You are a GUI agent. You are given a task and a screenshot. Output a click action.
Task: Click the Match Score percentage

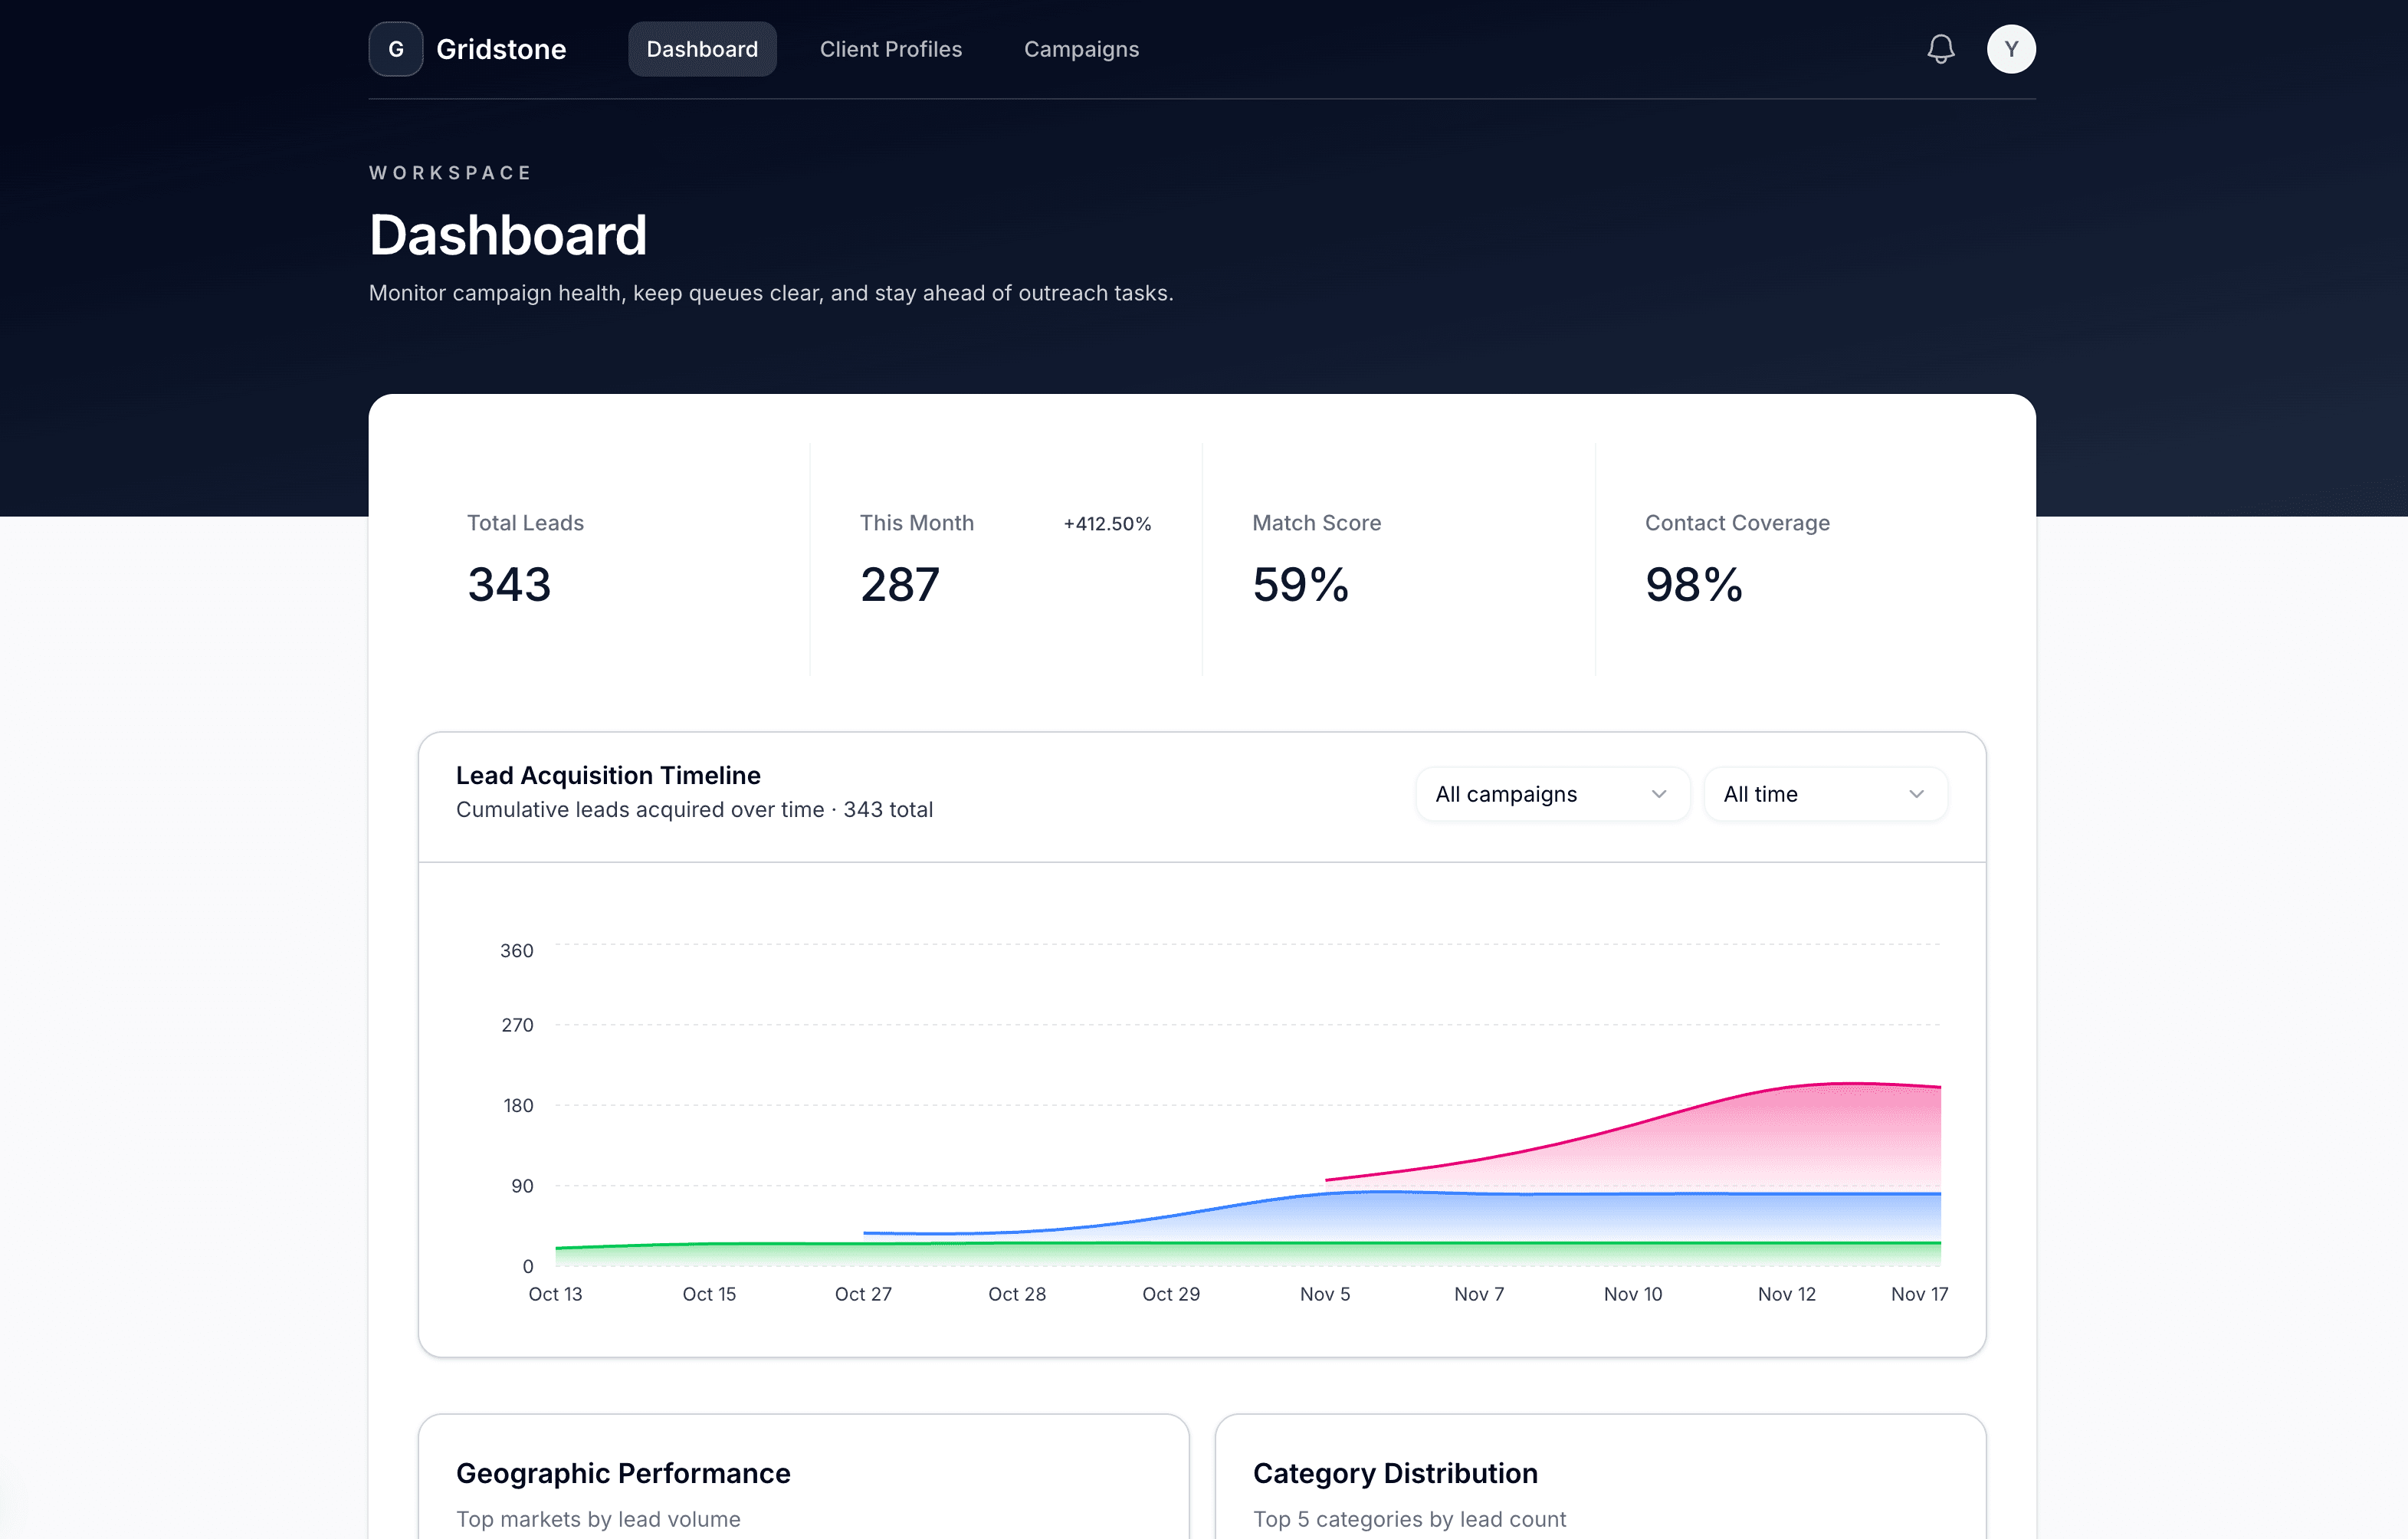(x=1301, y=584)
